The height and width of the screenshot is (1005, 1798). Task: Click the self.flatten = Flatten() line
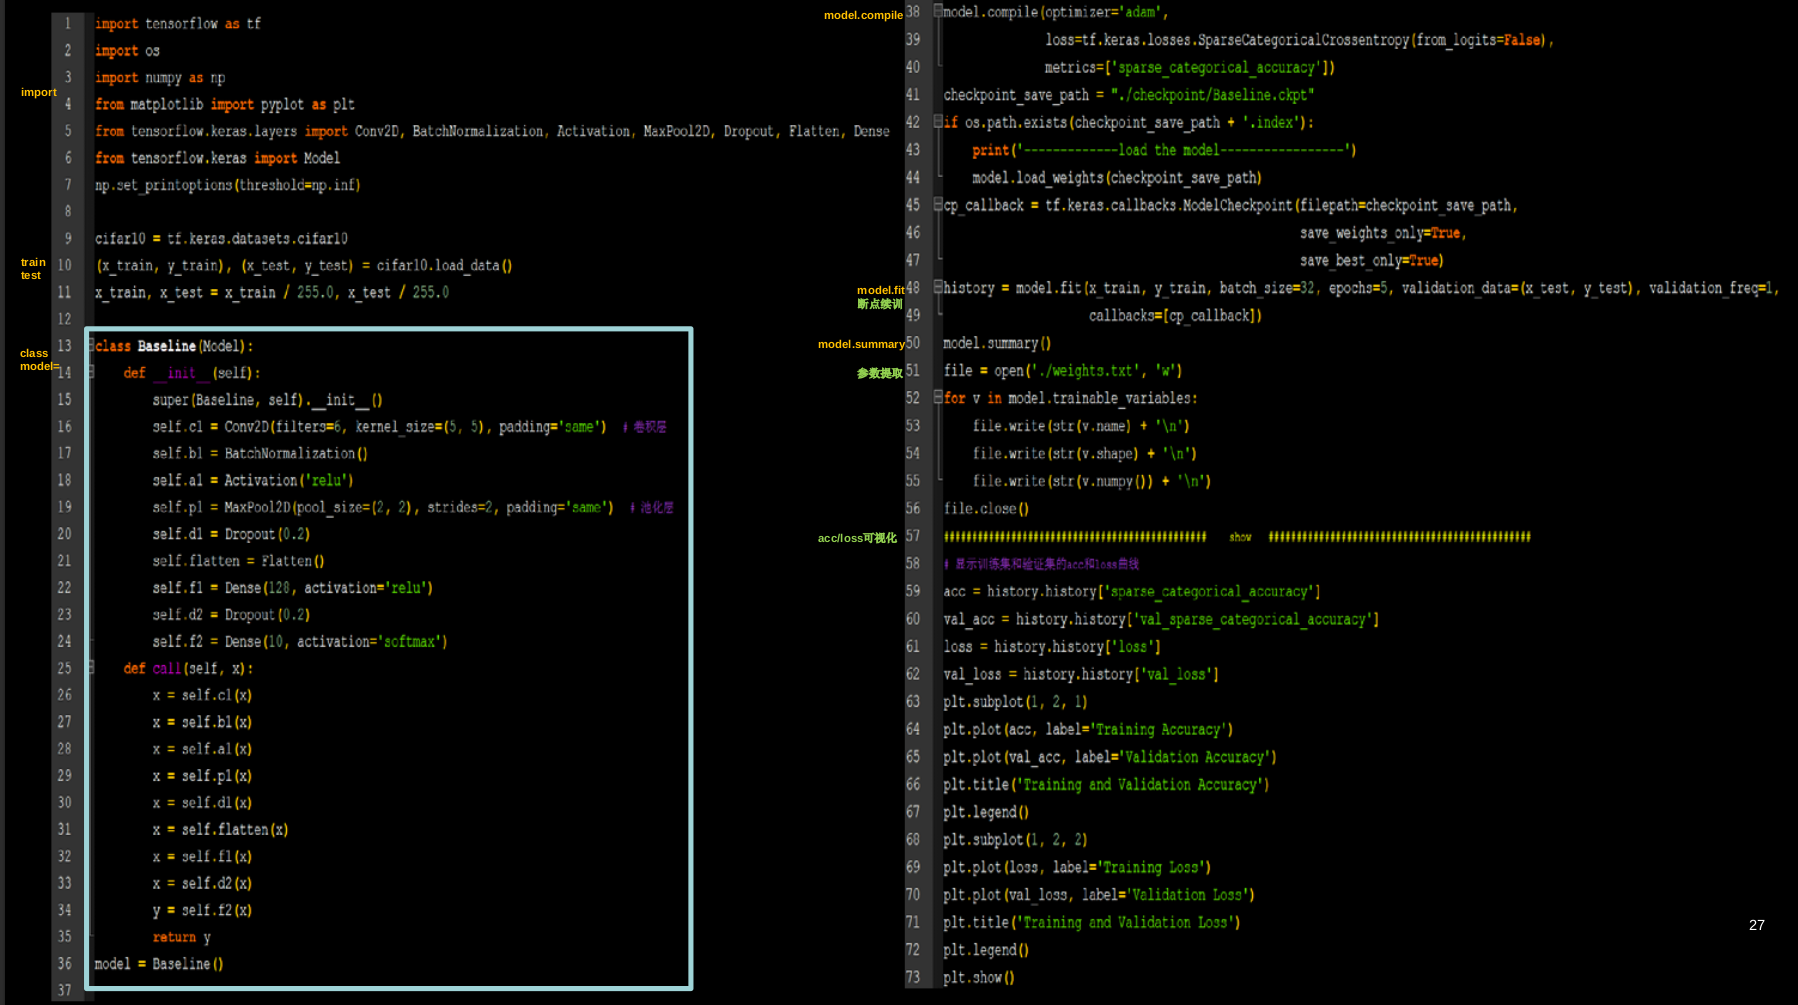click(239, 562)
